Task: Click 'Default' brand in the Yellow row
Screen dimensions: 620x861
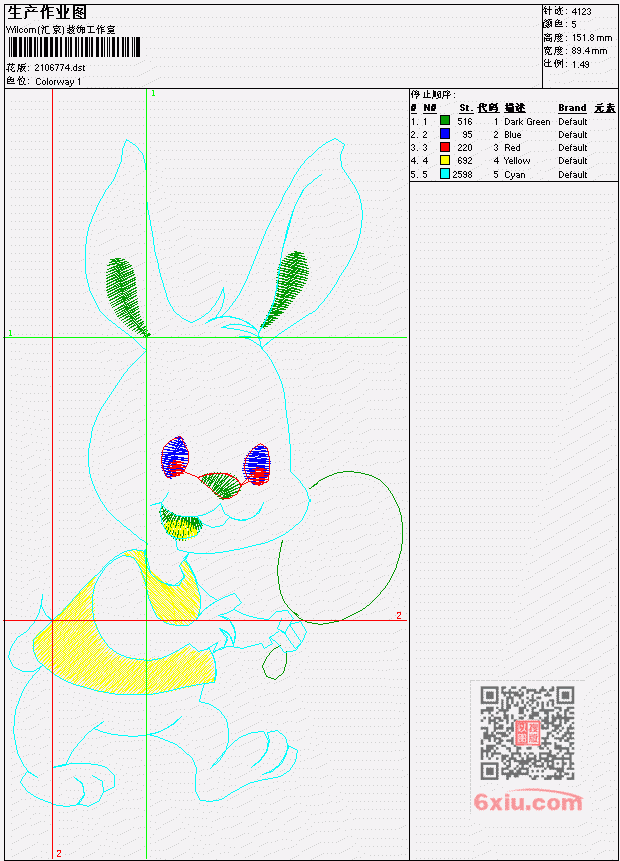Action: coord(572,161)
